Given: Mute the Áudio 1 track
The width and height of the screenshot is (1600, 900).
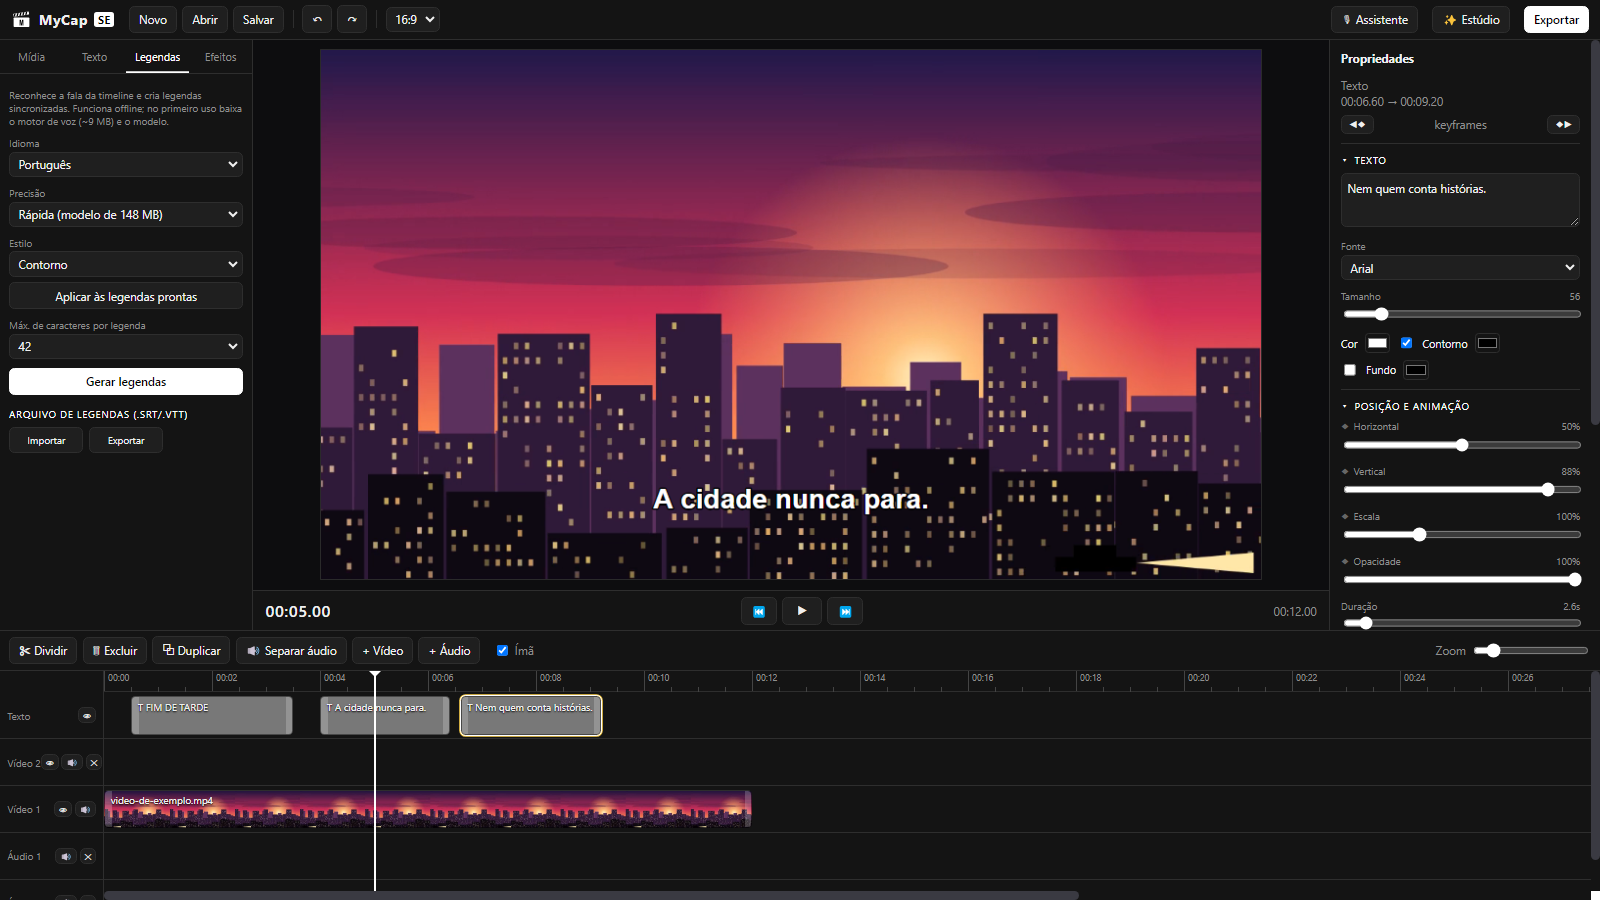Looking at the screenshot, I should click(66, 857).
